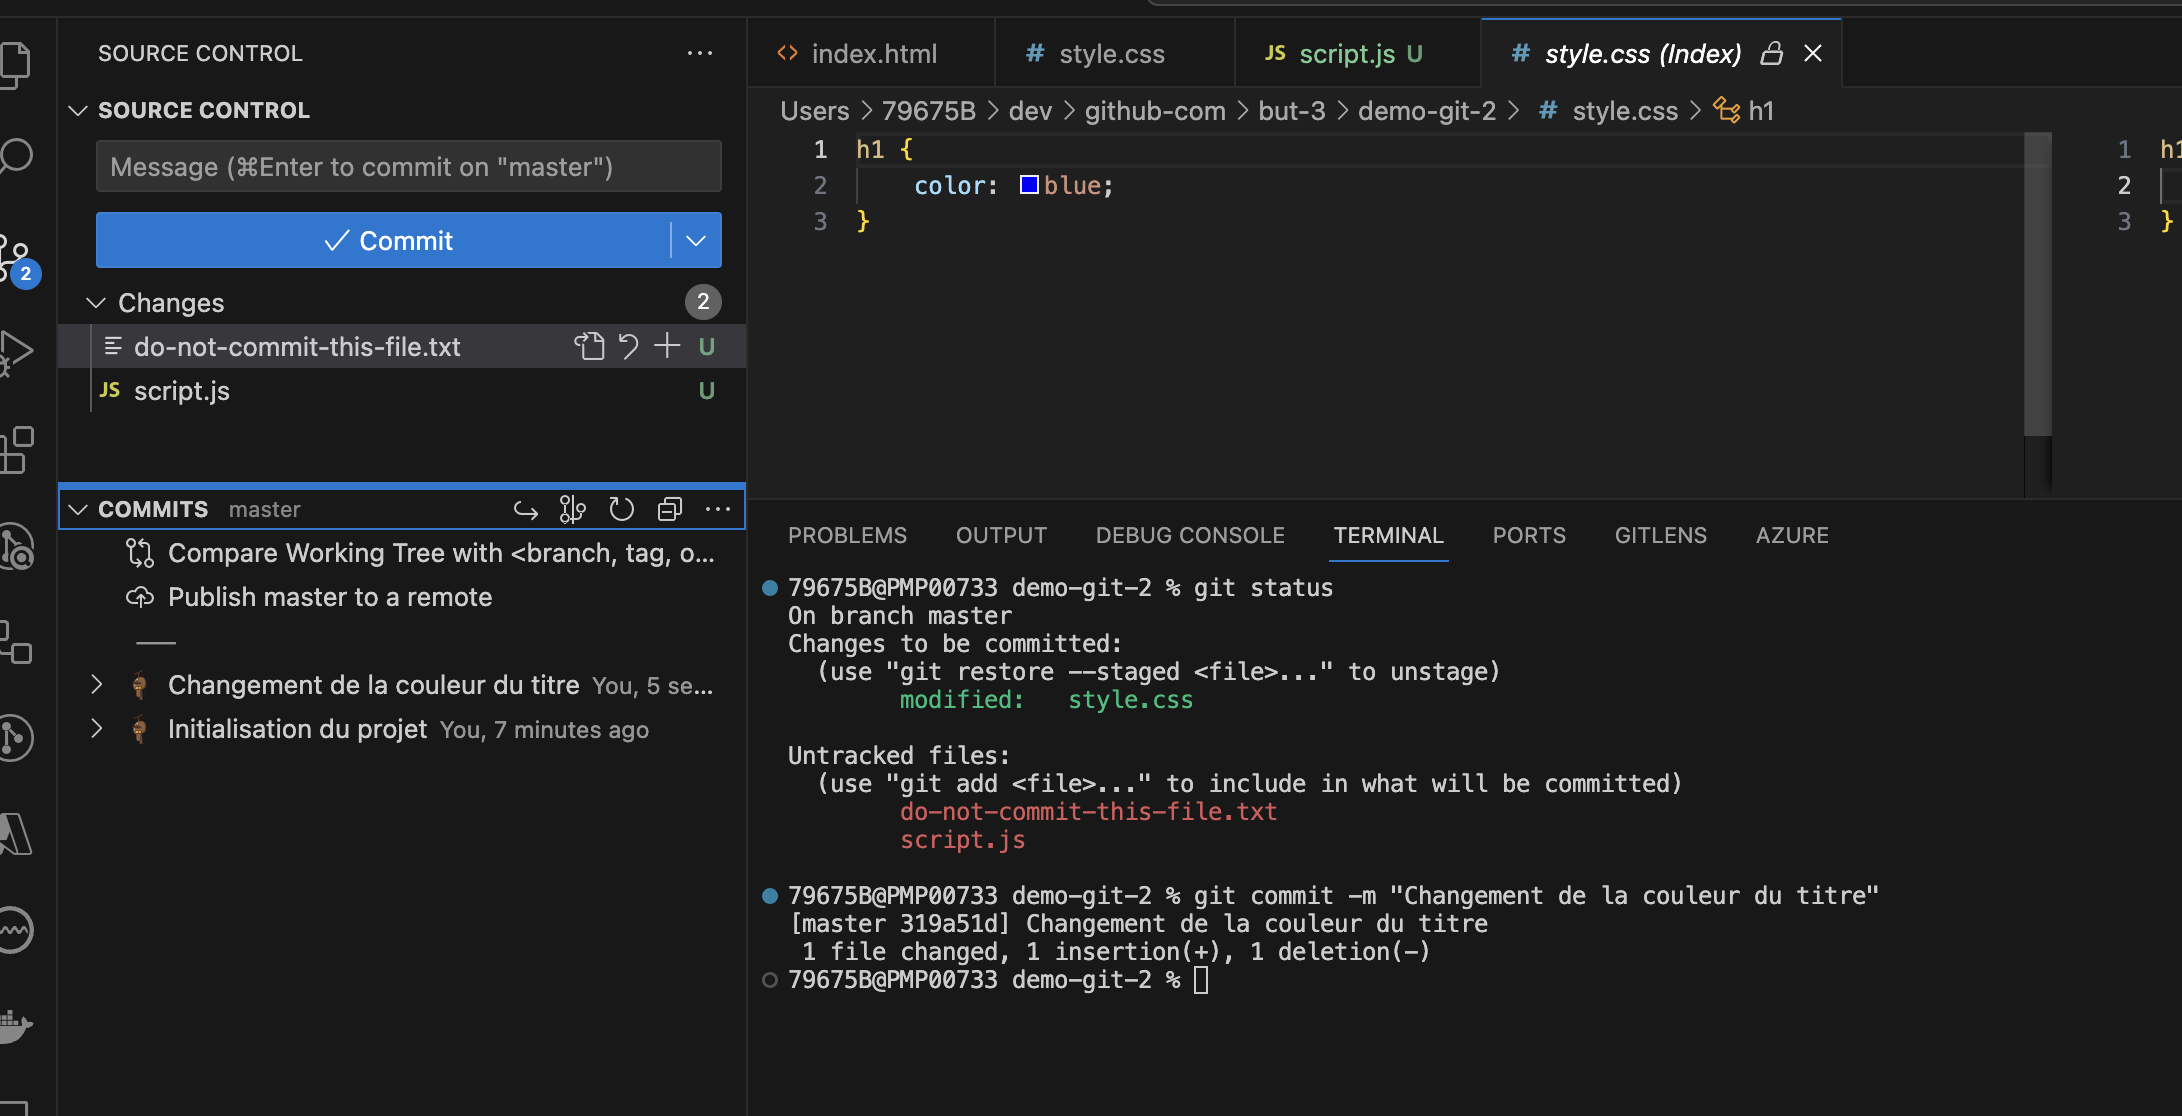Click Publish master to a remote

330,597
